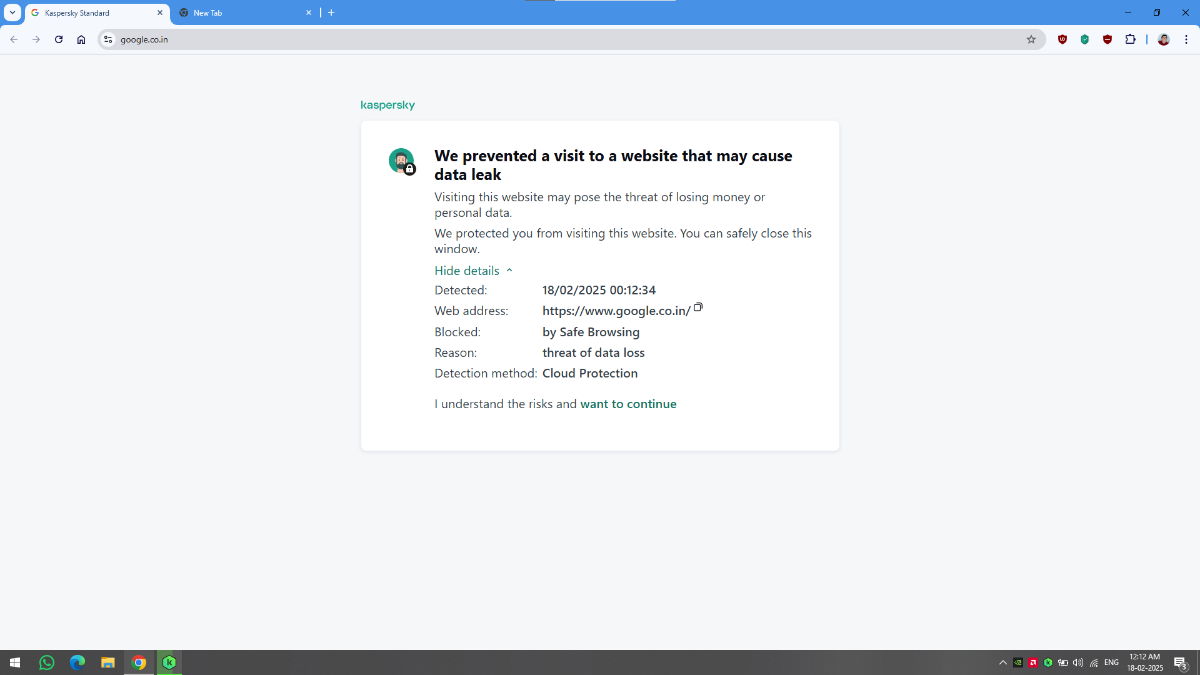Close the Kaspersky Standard tab

[159, 13]
